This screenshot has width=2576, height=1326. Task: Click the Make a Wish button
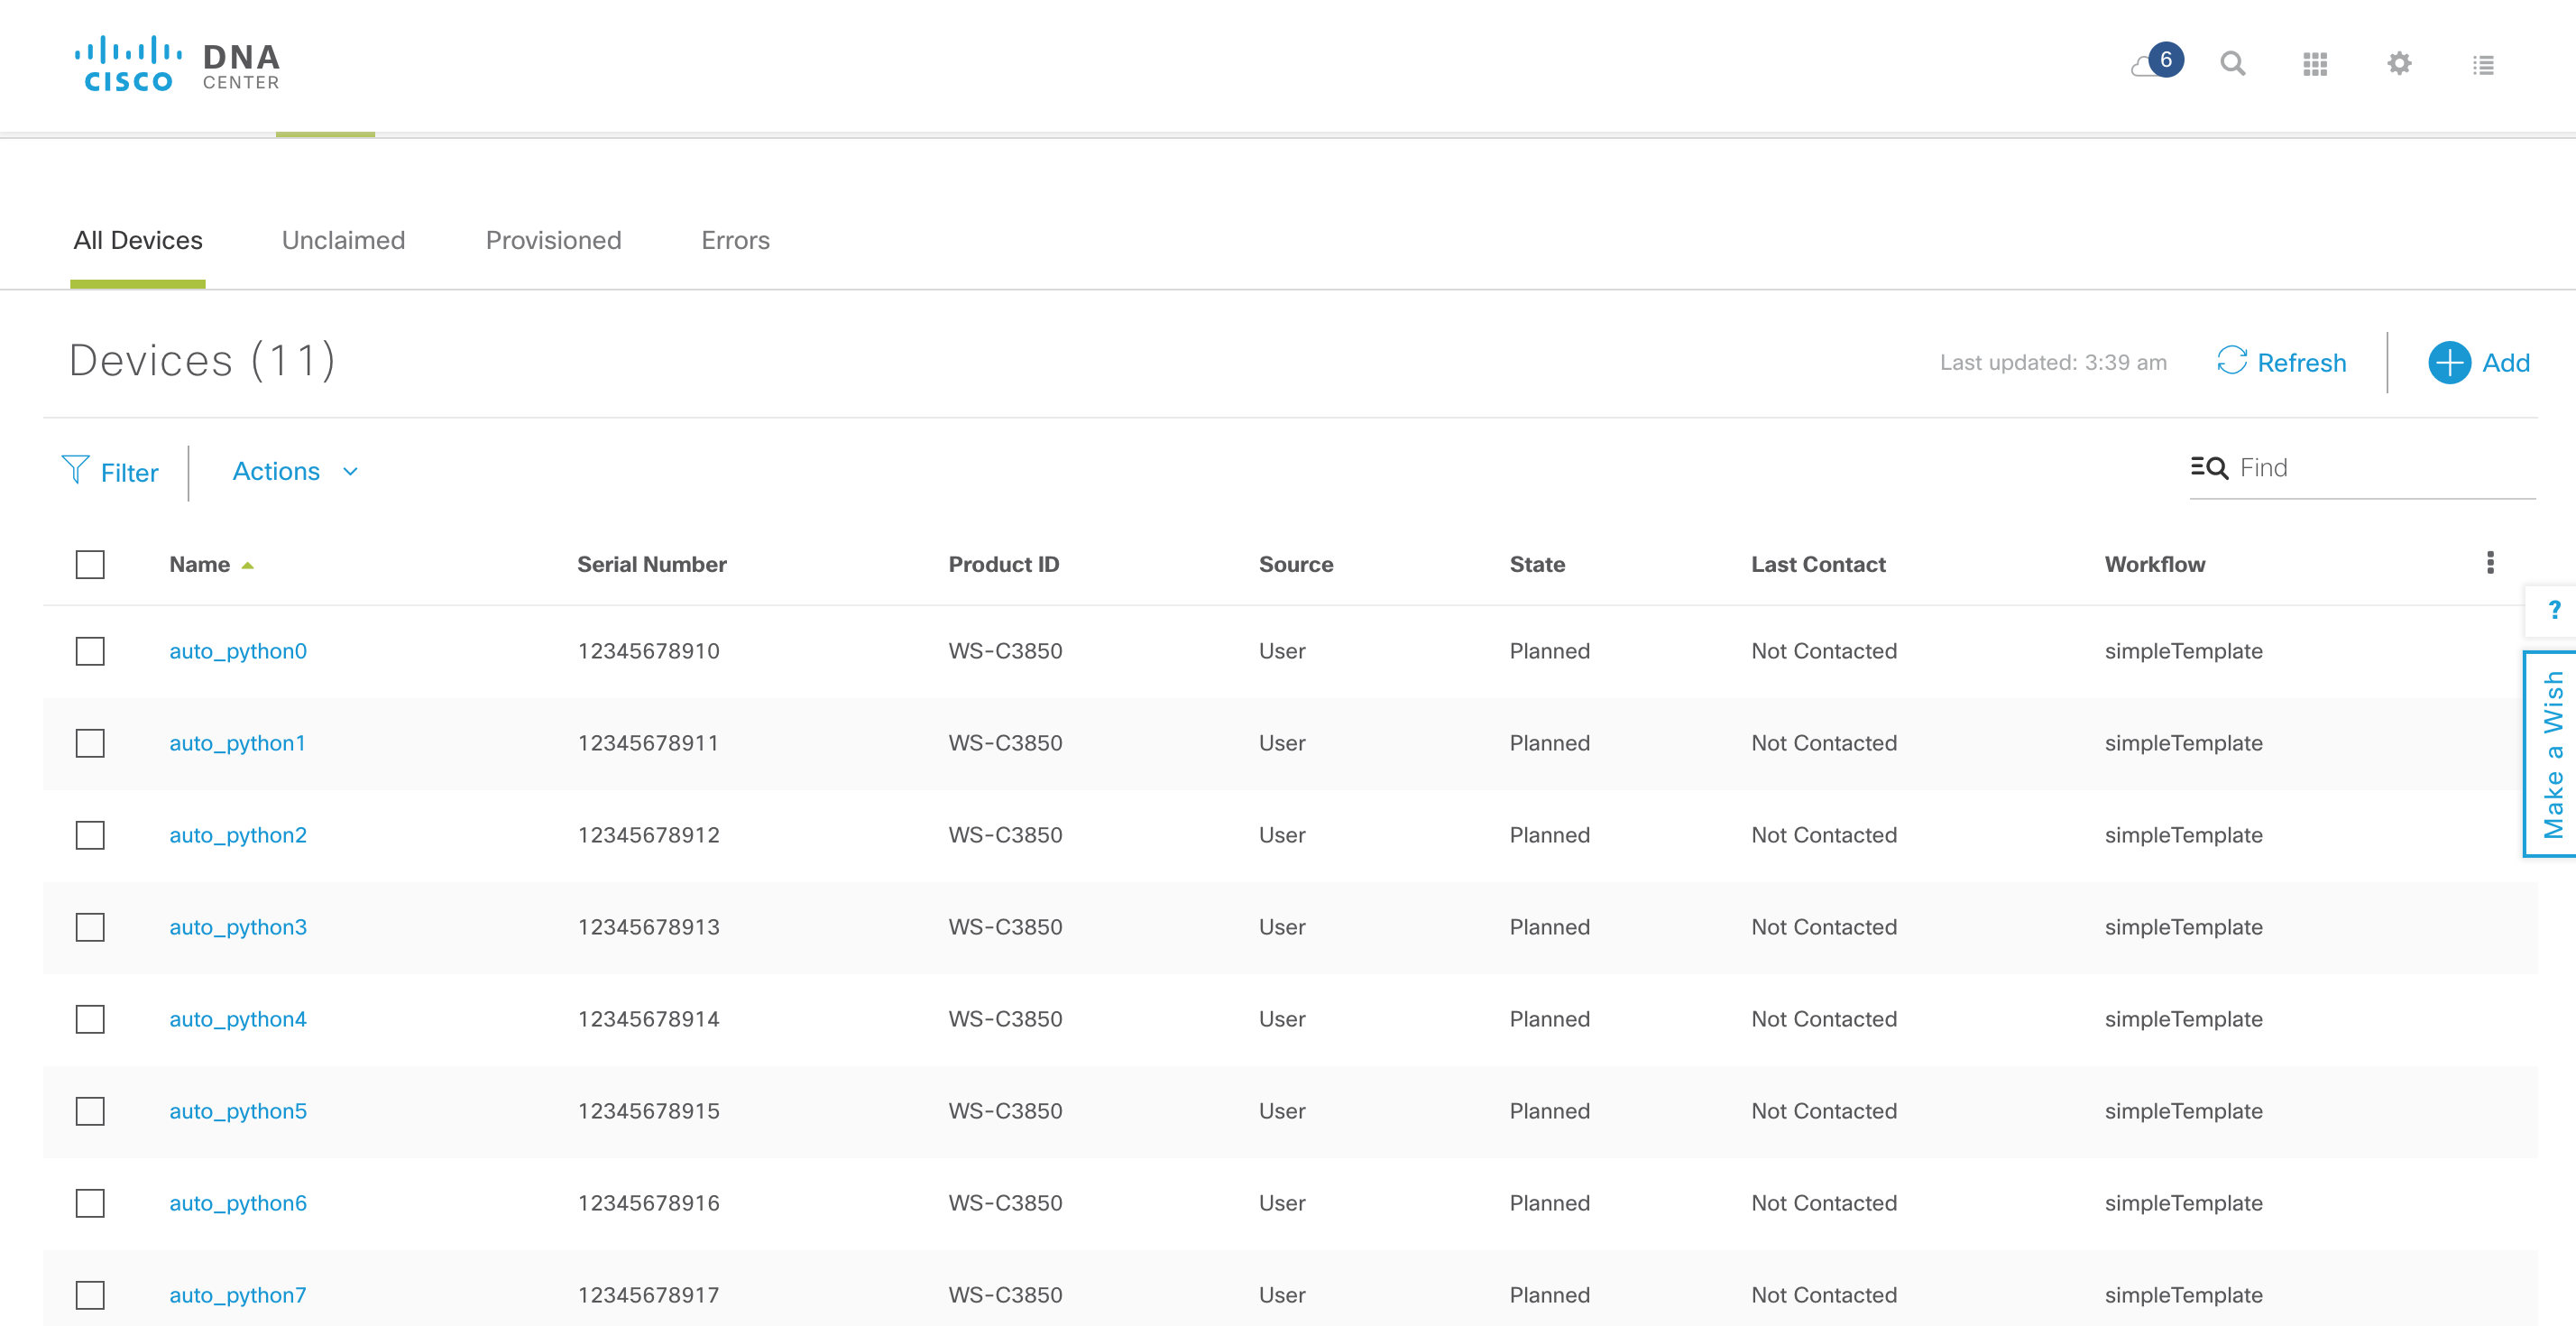[2553, 754]
